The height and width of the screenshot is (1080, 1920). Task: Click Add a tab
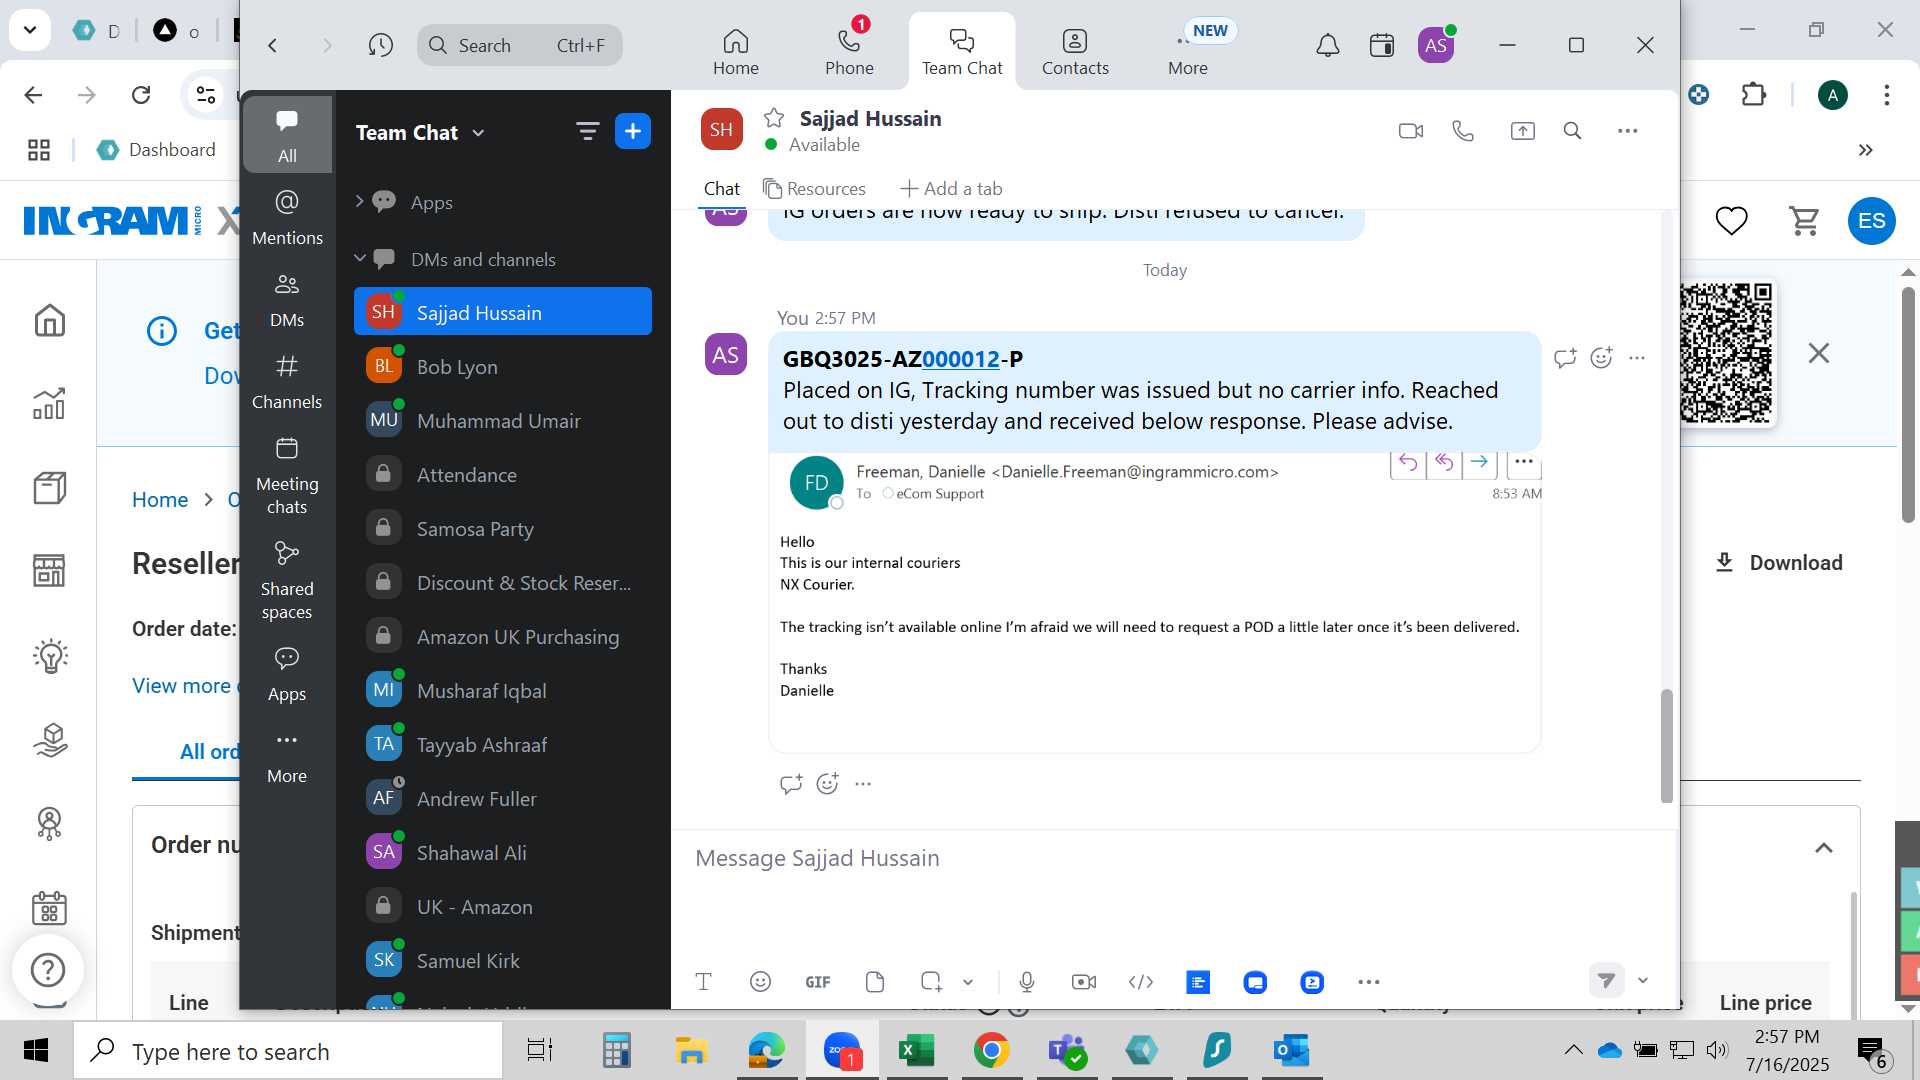951,188
